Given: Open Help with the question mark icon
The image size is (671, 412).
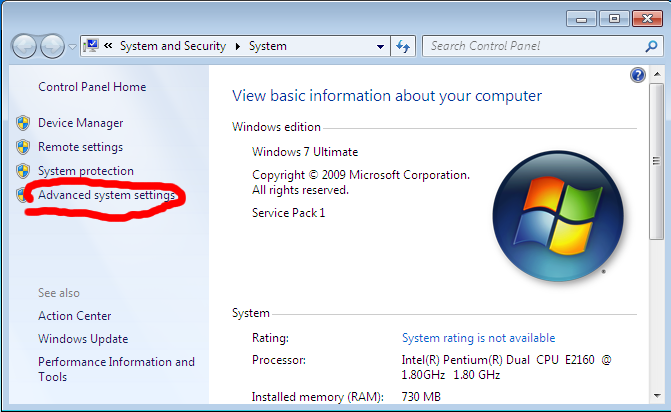Looking at the screenshot, I should pos(638,75).
